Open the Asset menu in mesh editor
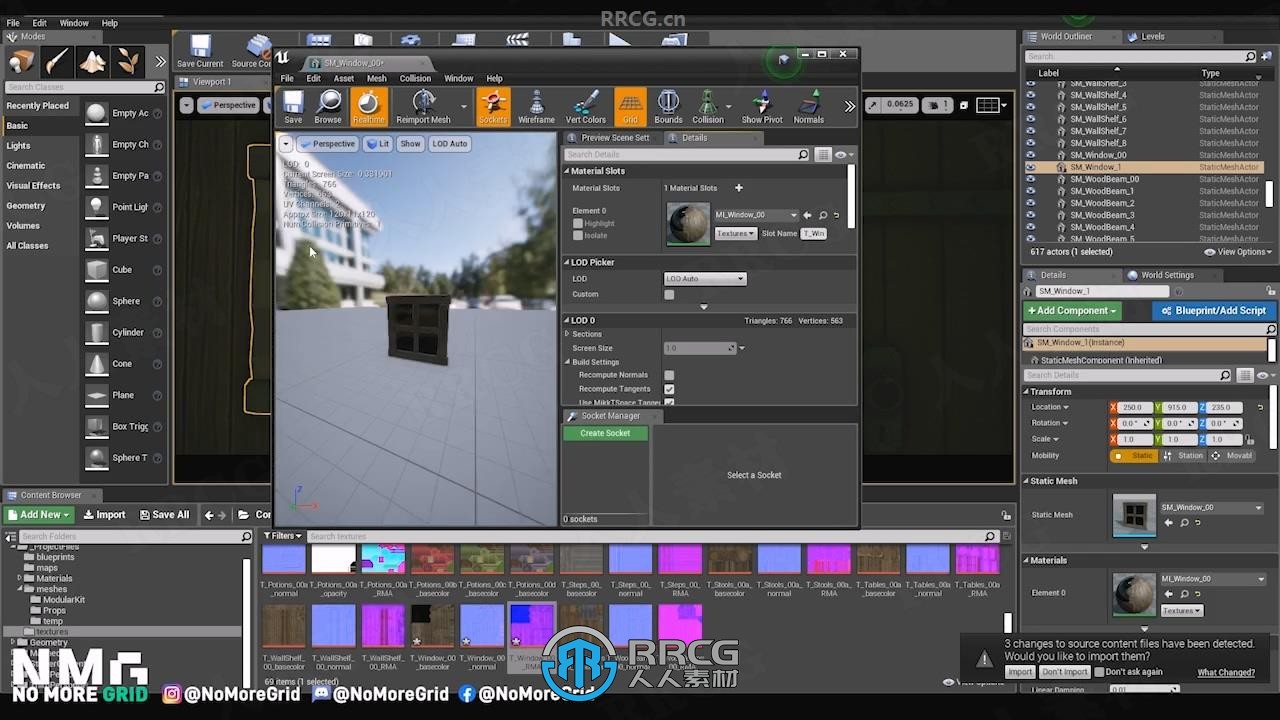Viewport: 1280px width, 720px height. pos(343,78)
